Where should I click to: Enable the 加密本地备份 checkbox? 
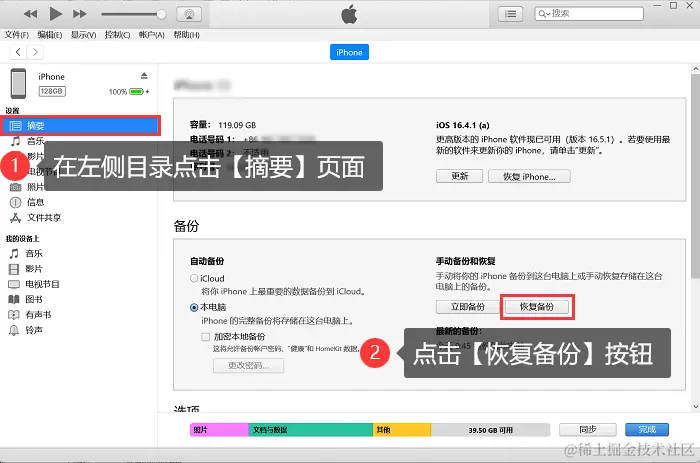point(205,337)
